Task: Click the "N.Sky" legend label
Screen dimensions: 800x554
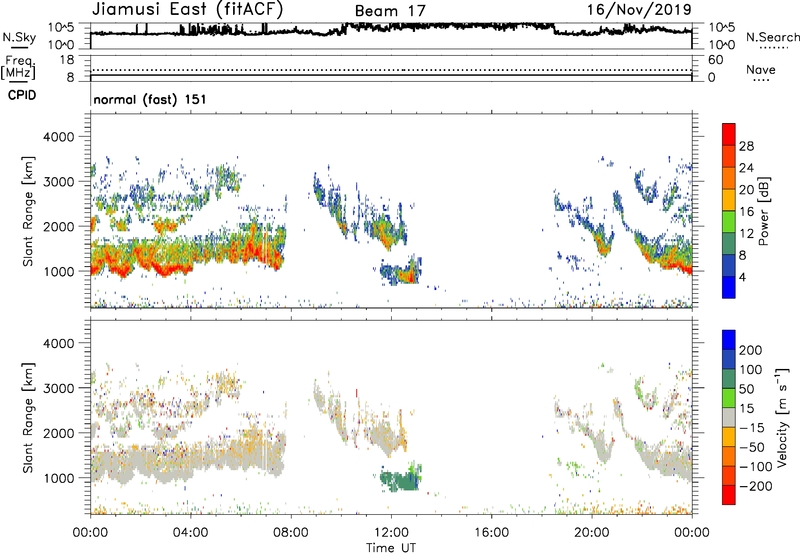Action: click(x=19, y=37)
